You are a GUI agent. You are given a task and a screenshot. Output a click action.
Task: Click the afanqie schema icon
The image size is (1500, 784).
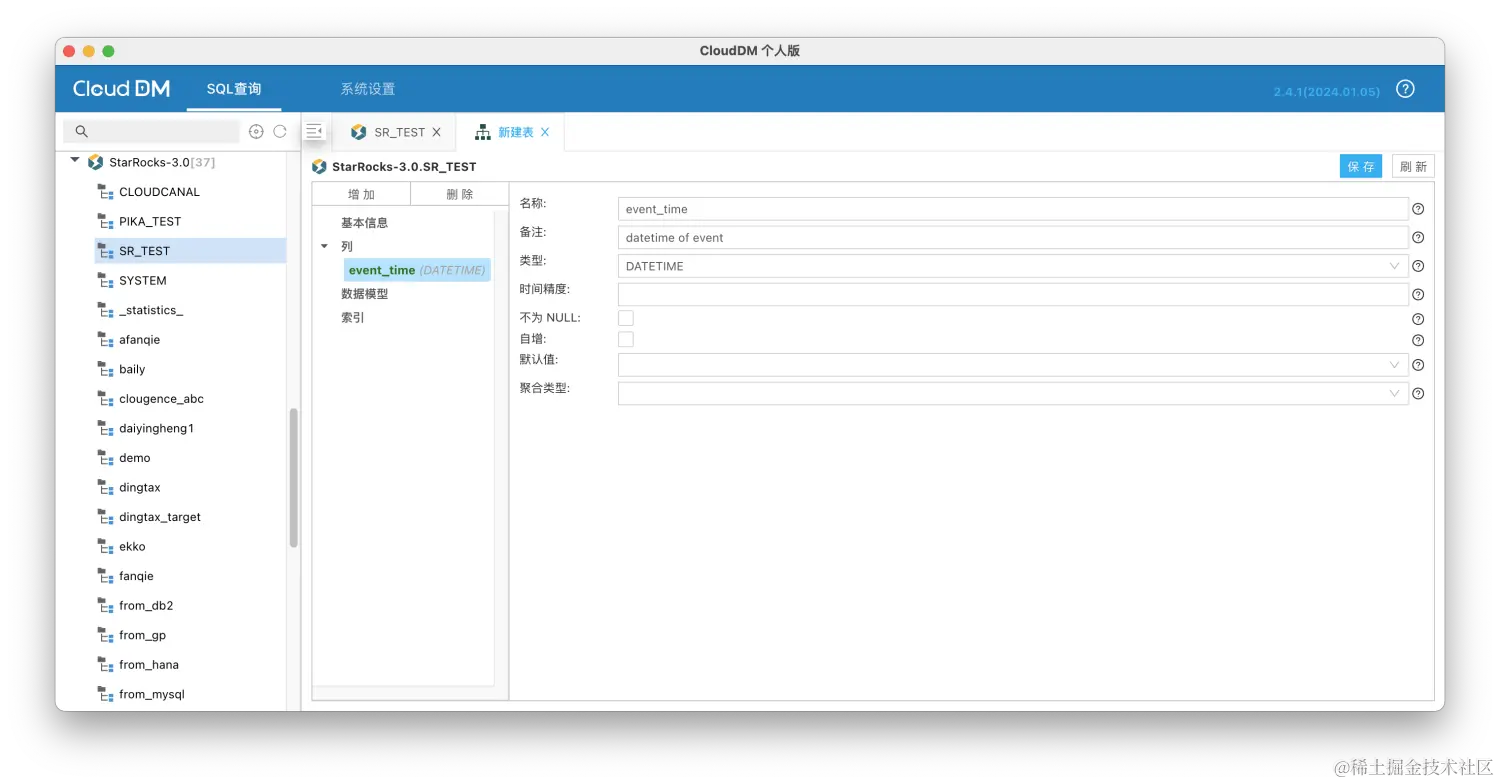point(105,340)
